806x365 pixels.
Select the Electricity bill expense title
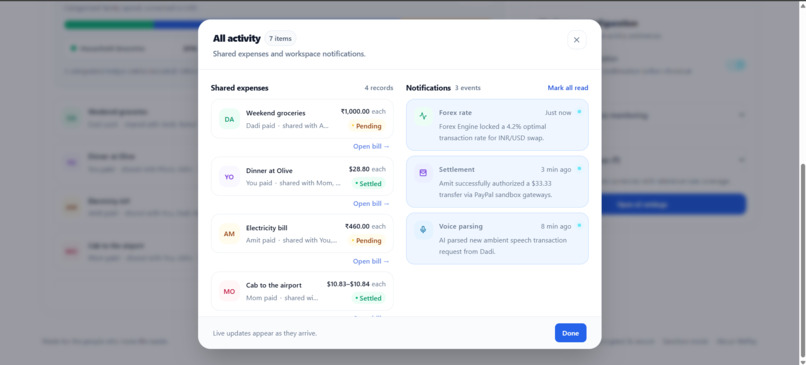click(x=267, y=228)
